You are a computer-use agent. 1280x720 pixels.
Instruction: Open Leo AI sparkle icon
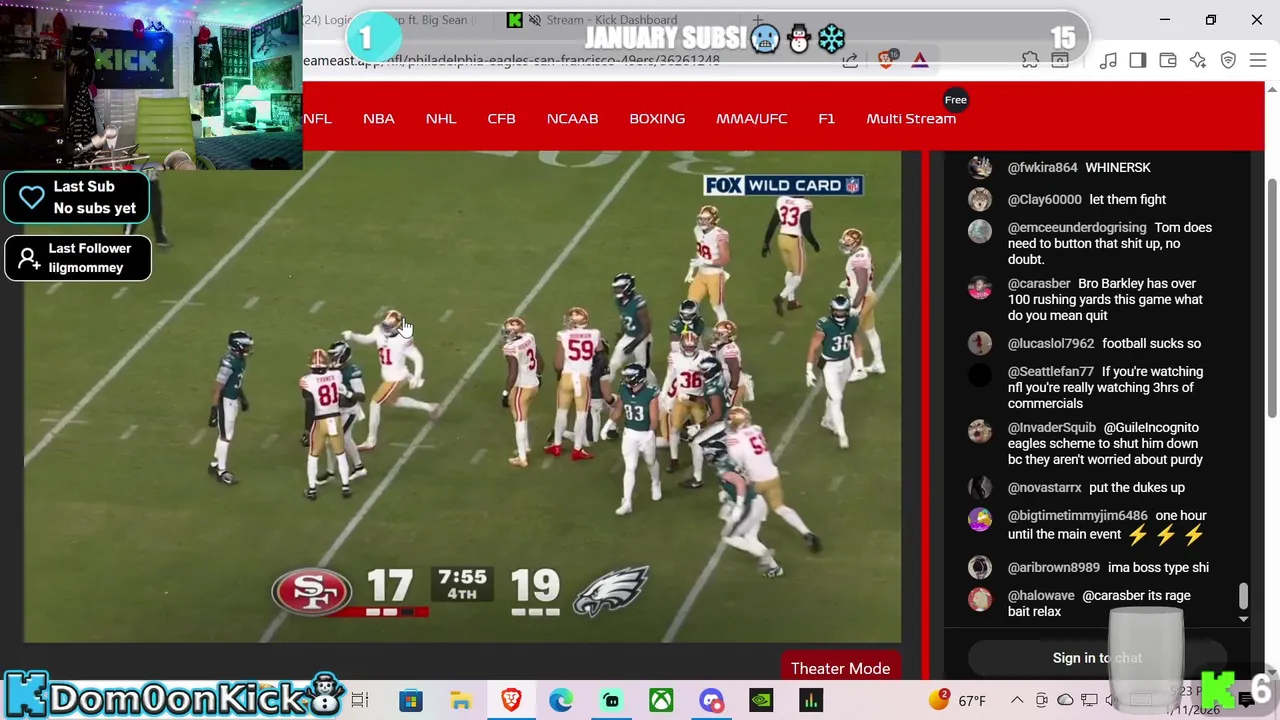click(x=1198, y=61)
